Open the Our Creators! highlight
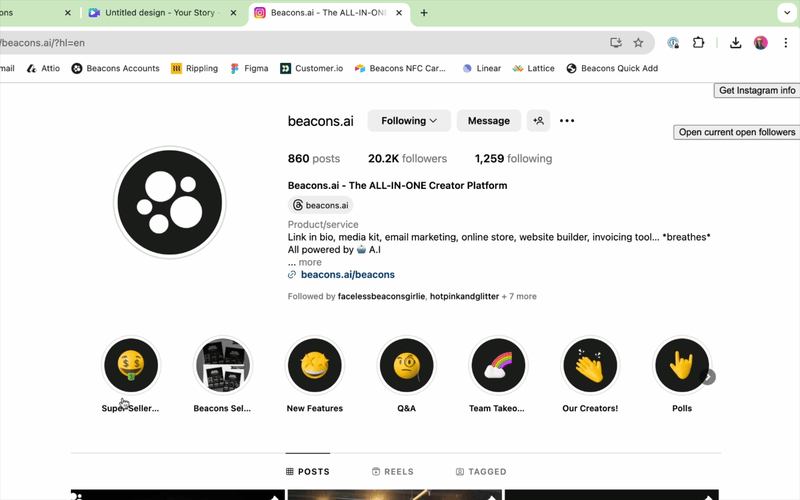800x500 pixels. coord(590,365)
